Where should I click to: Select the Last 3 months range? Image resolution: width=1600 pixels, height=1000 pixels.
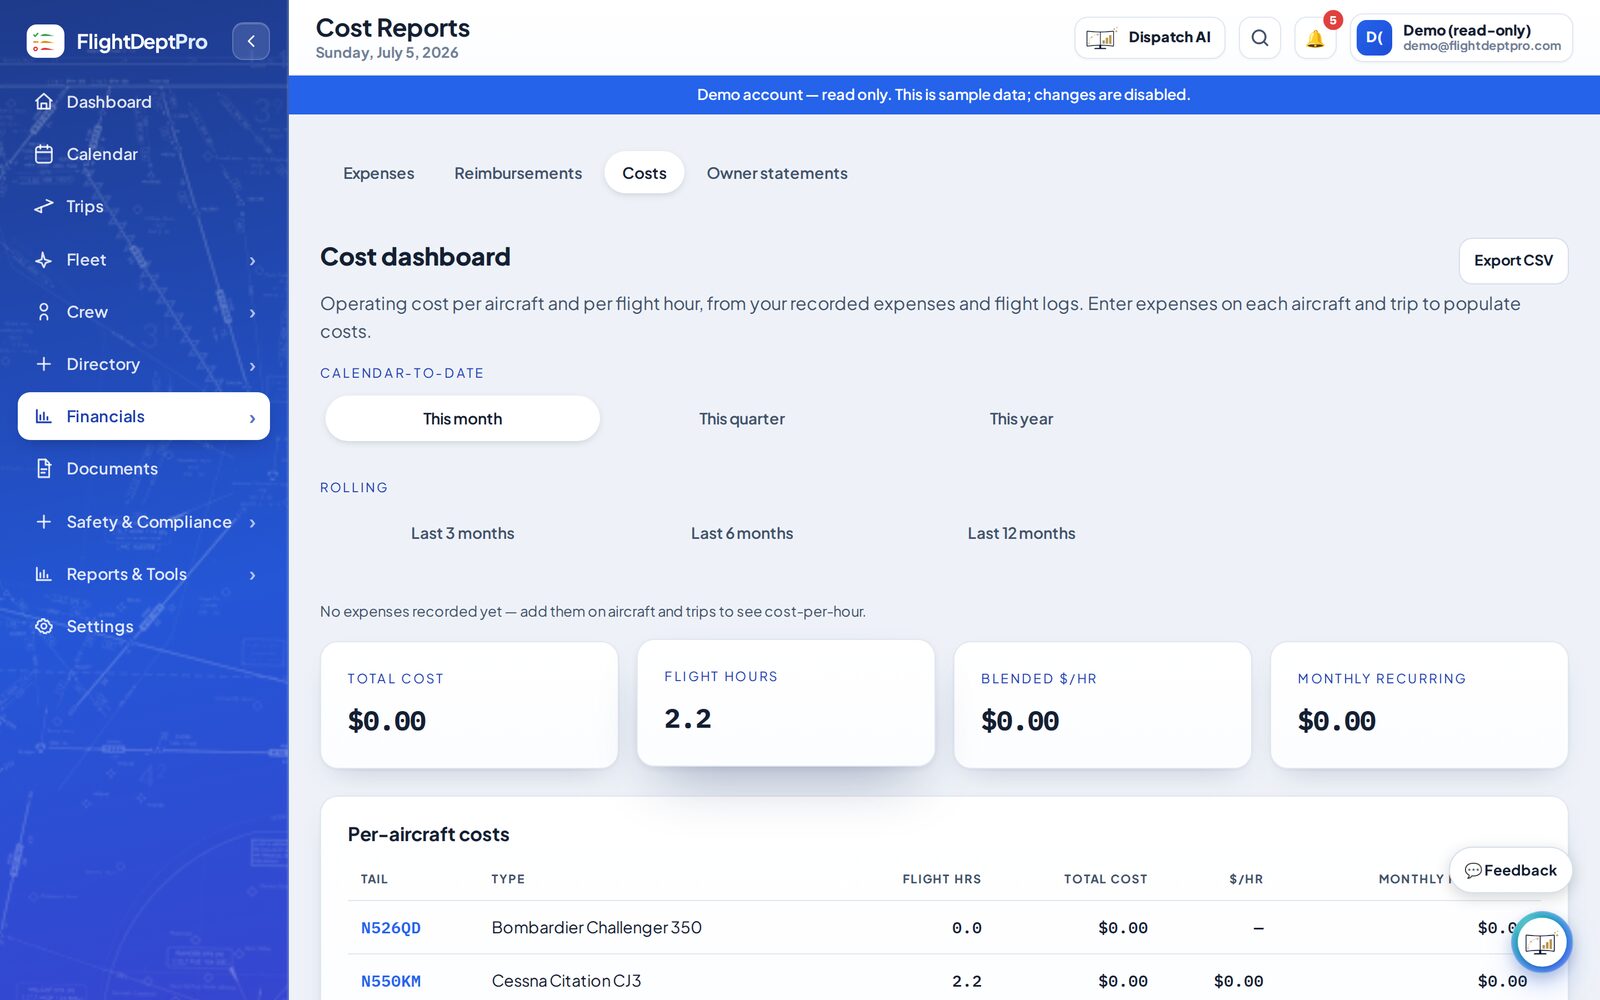[462, 533]
